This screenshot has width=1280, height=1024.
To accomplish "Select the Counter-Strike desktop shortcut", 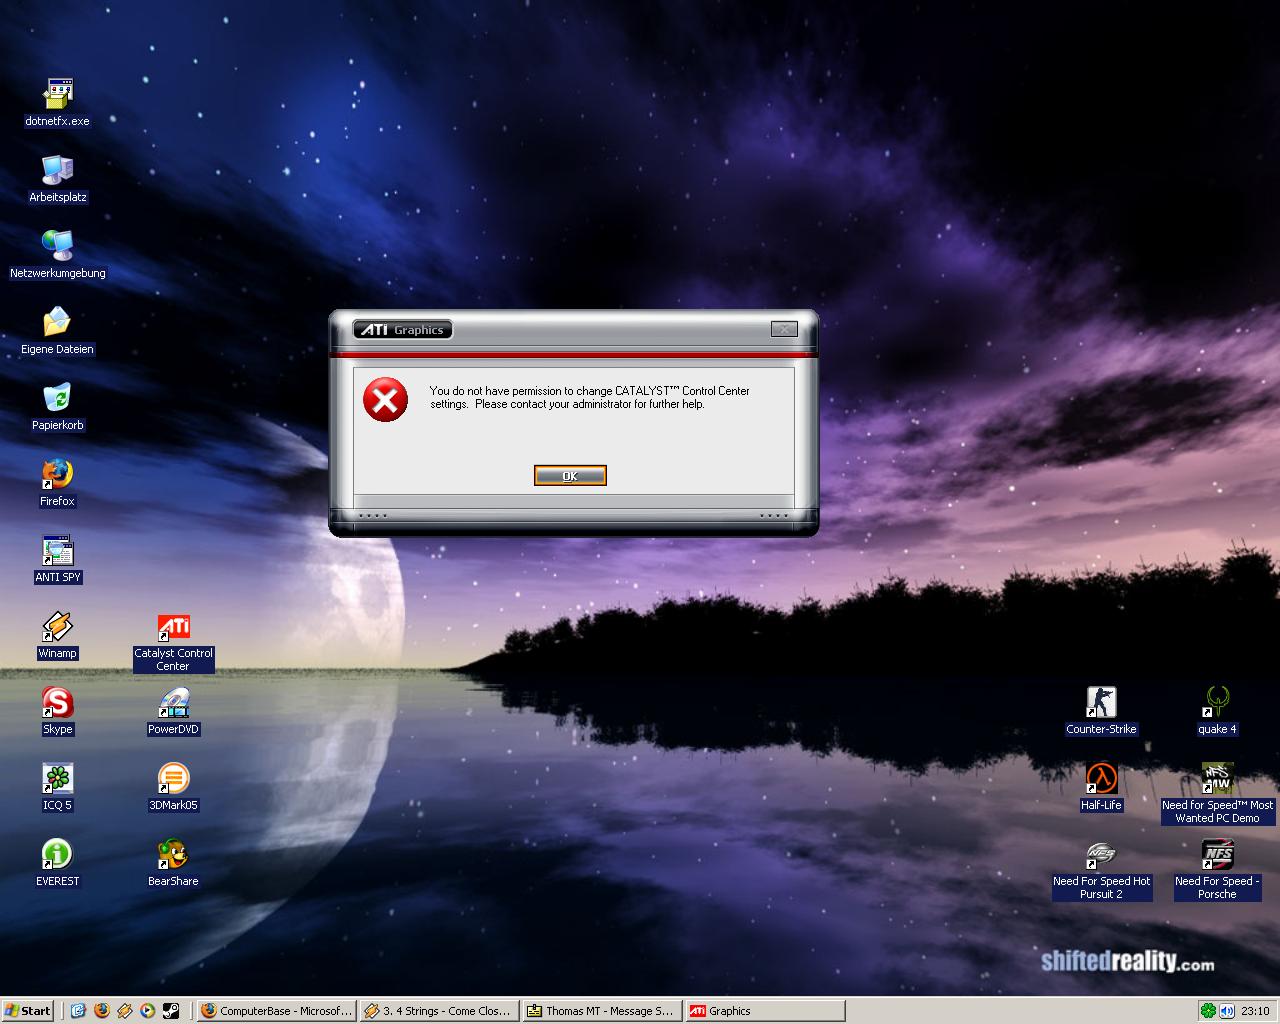I will coord(1102,711).
